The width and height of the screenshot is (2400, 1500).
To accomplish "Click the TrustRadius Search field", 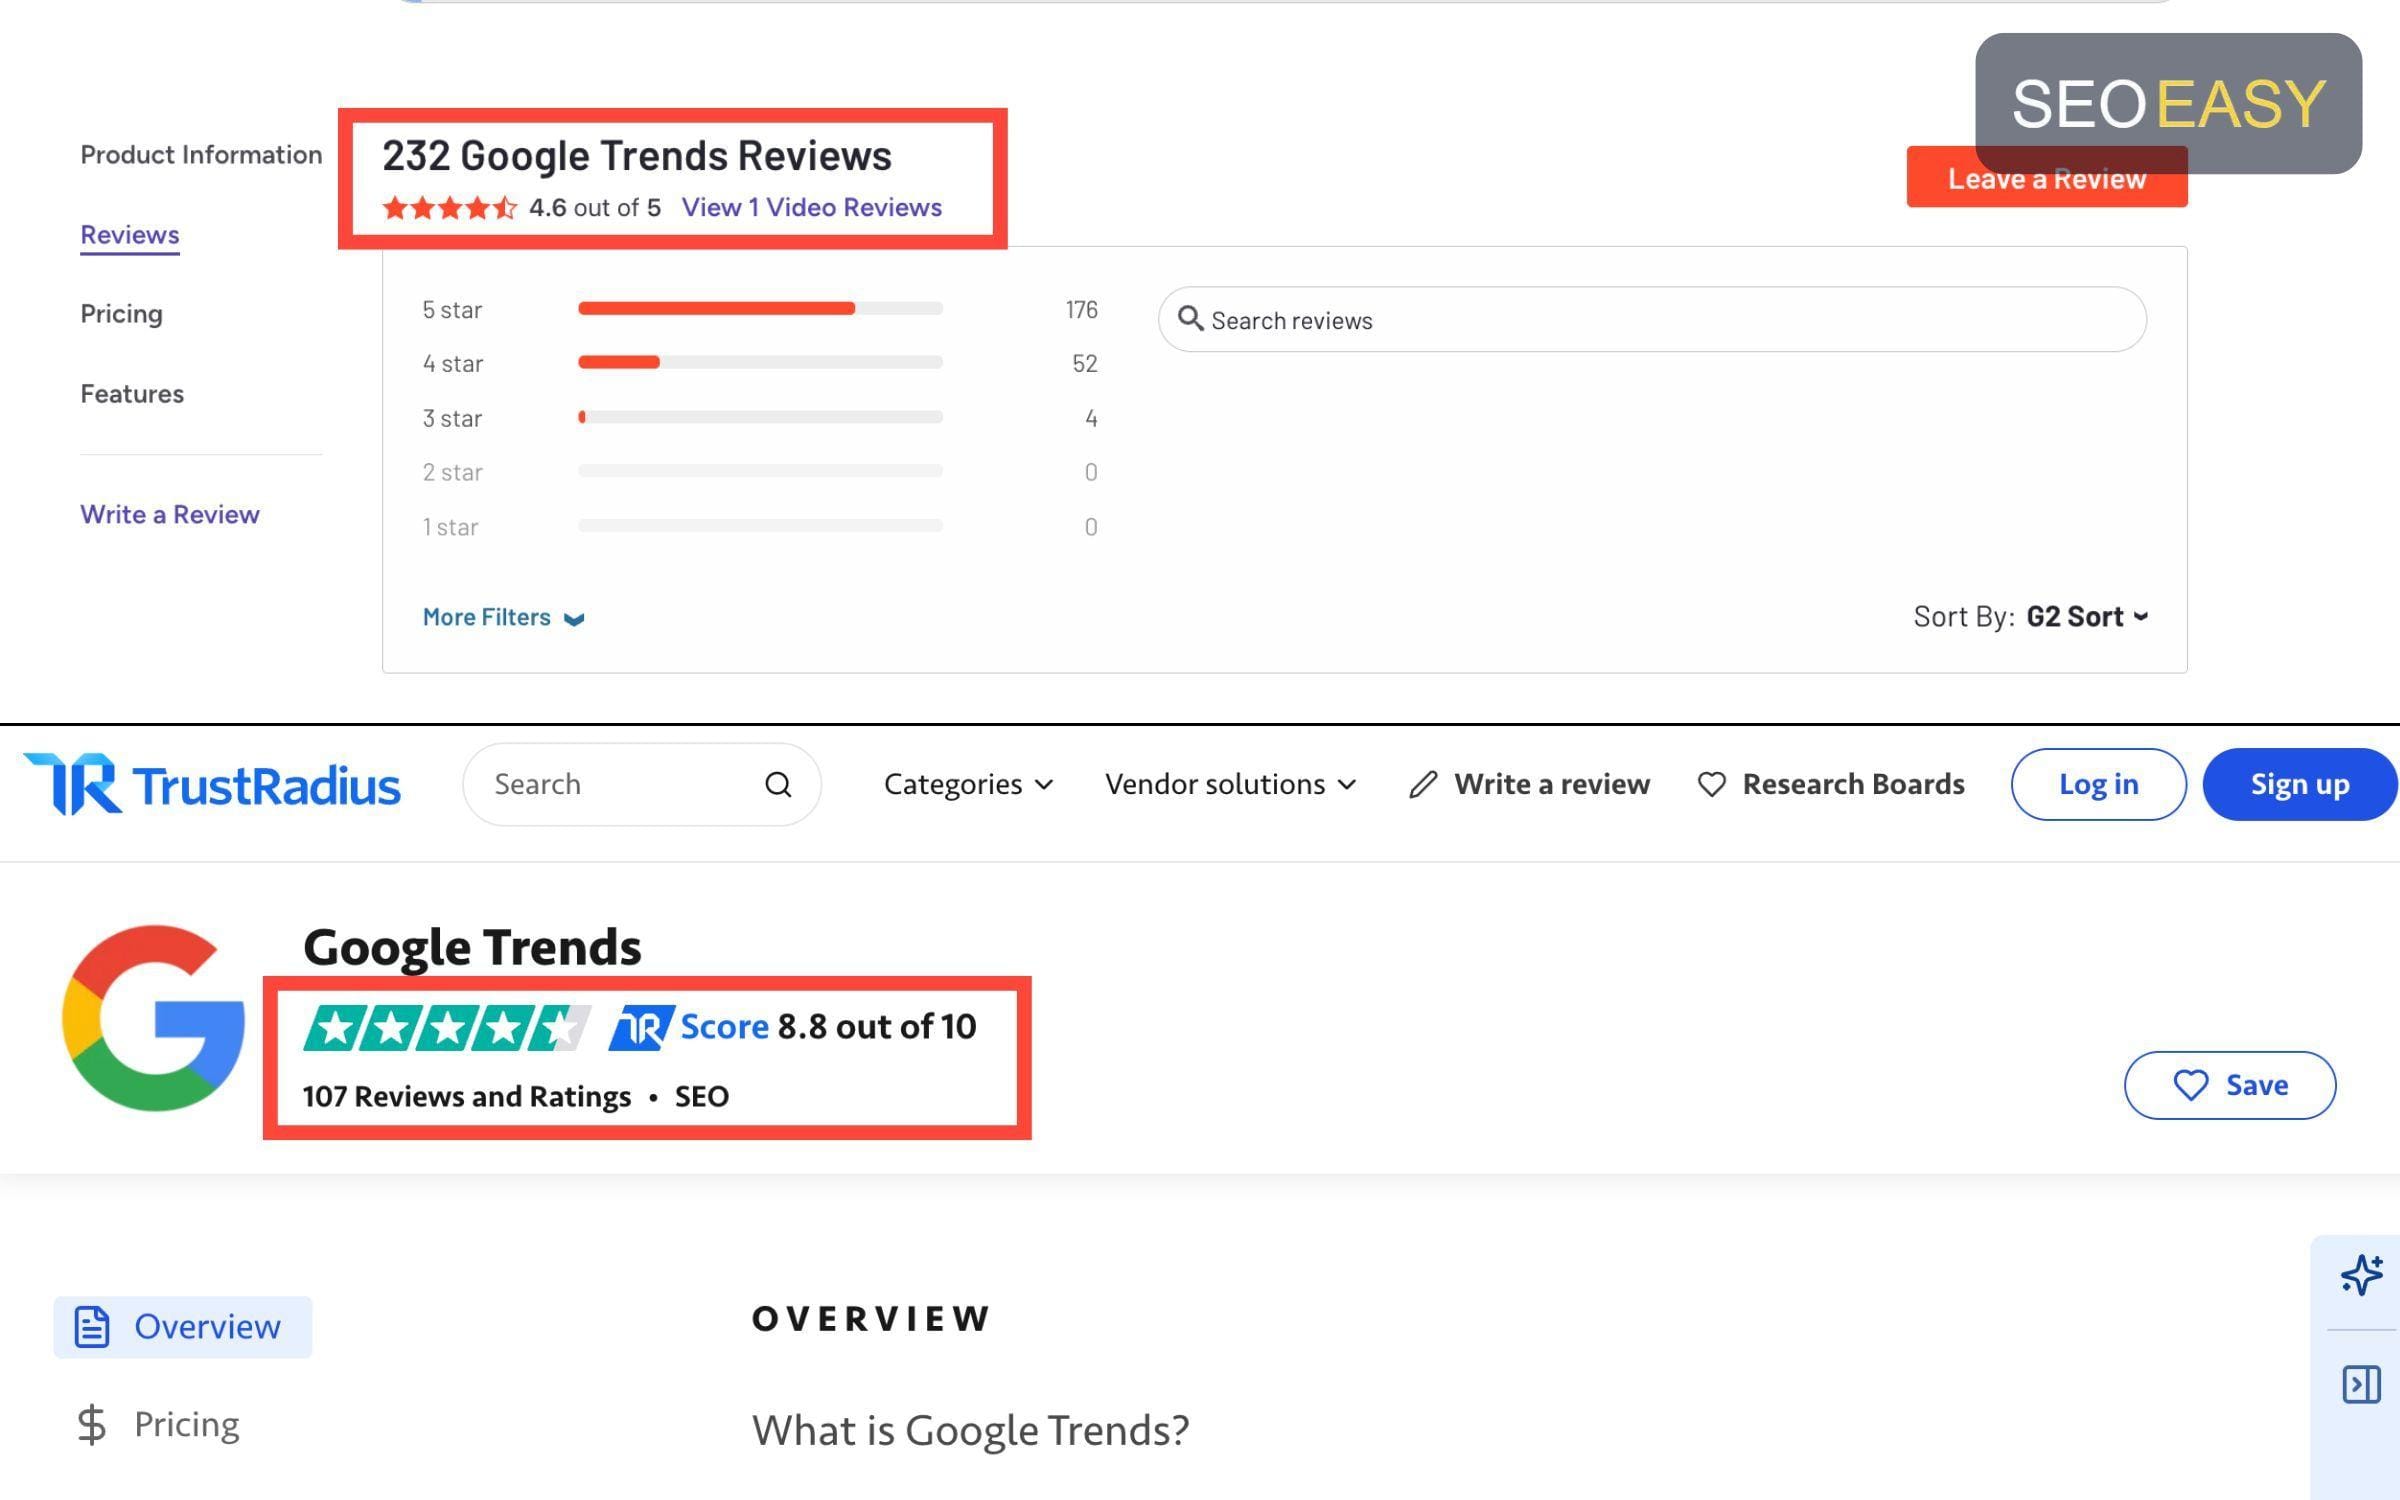I will pyautogui.click(x=641, y=785).
